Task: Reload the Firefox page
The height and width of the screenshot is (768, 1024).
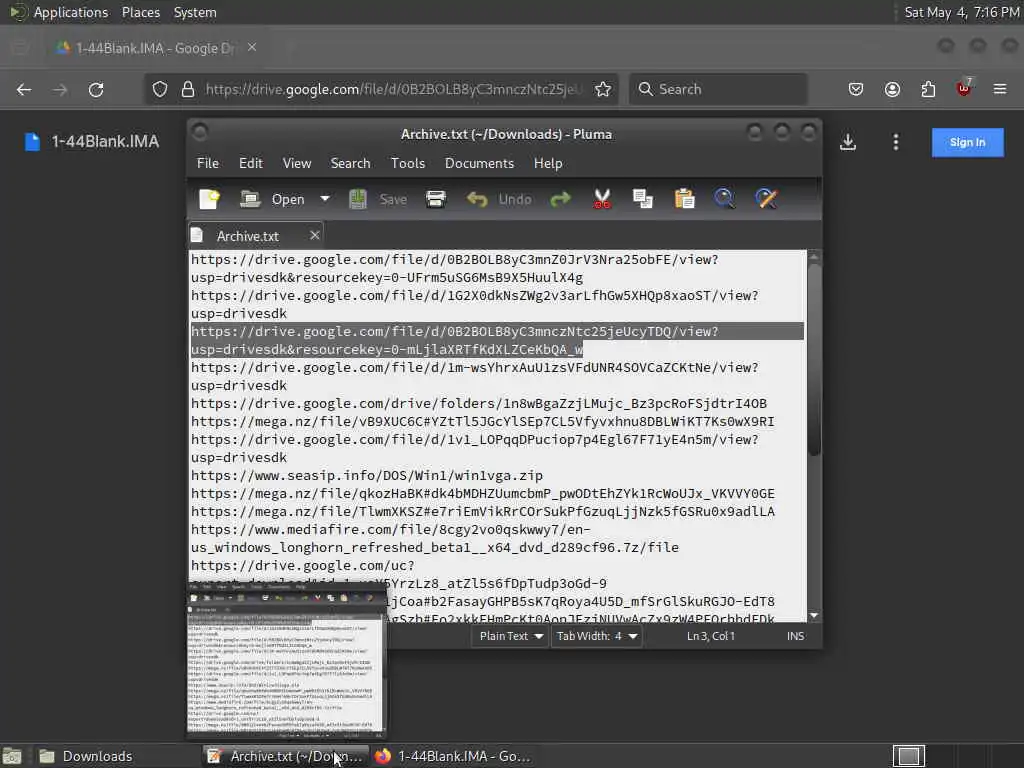Action: click(96, 89)
